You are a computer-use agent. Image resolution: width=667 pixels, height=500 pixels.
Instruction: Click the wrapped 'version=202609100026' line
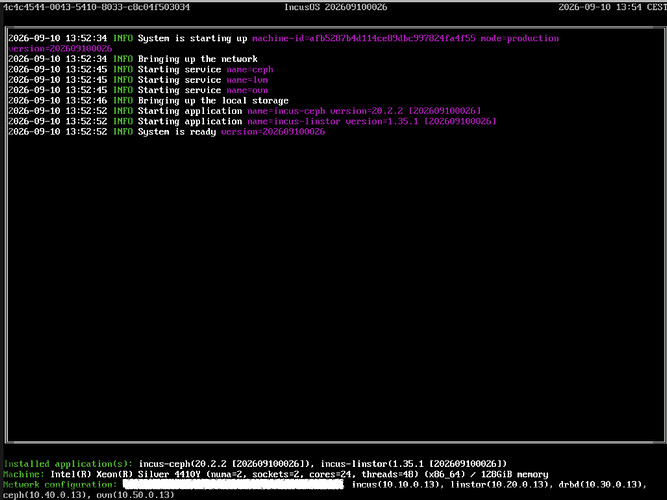(60, 49)
